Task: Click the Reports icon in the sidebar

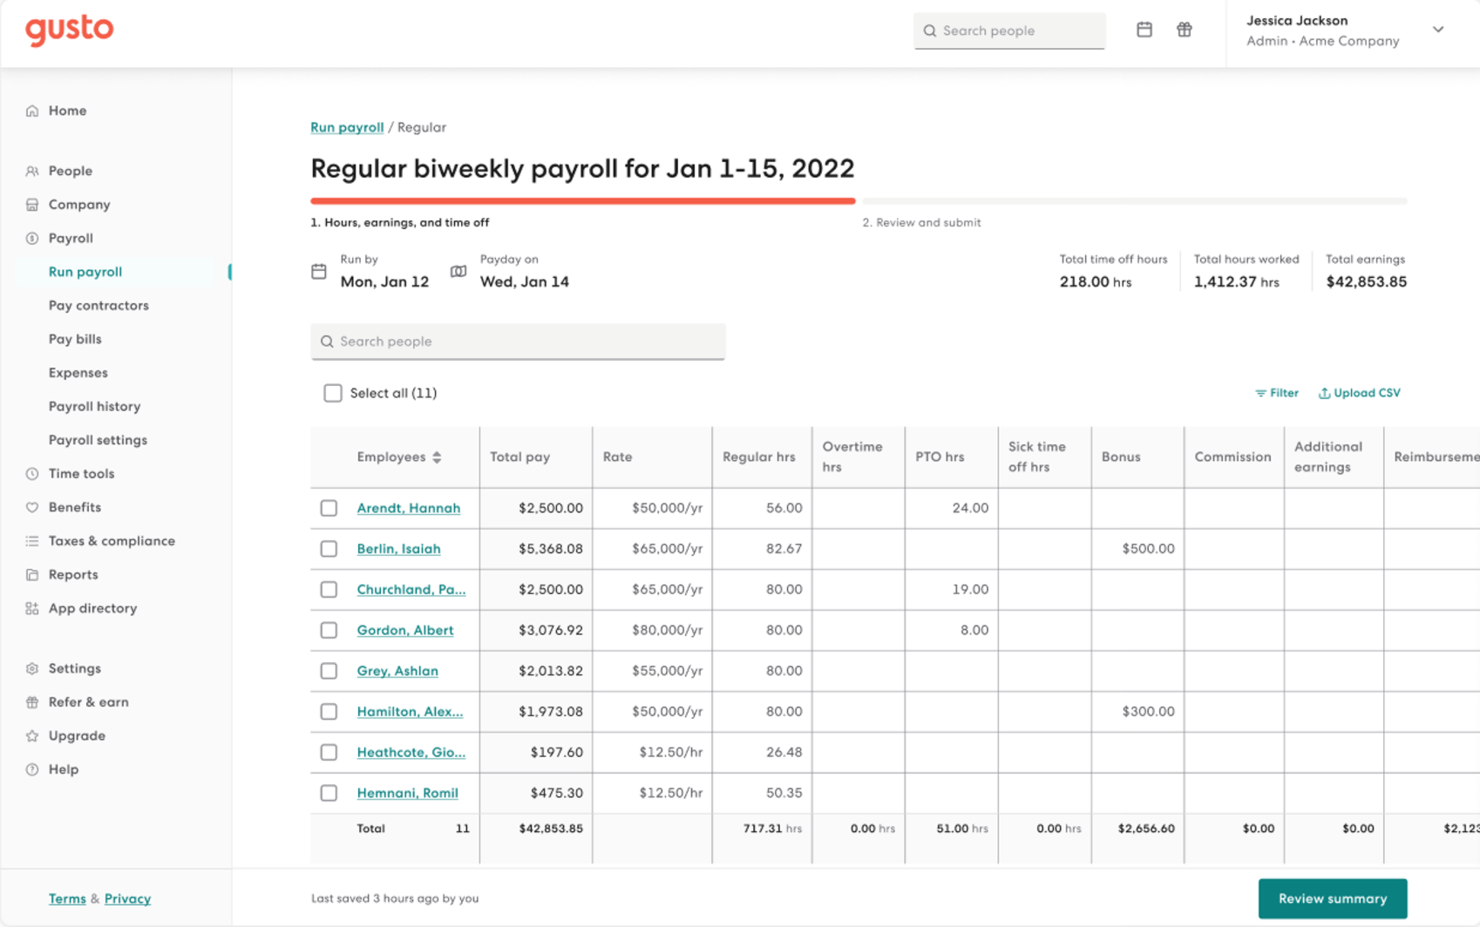Action: tap(31, 574)
